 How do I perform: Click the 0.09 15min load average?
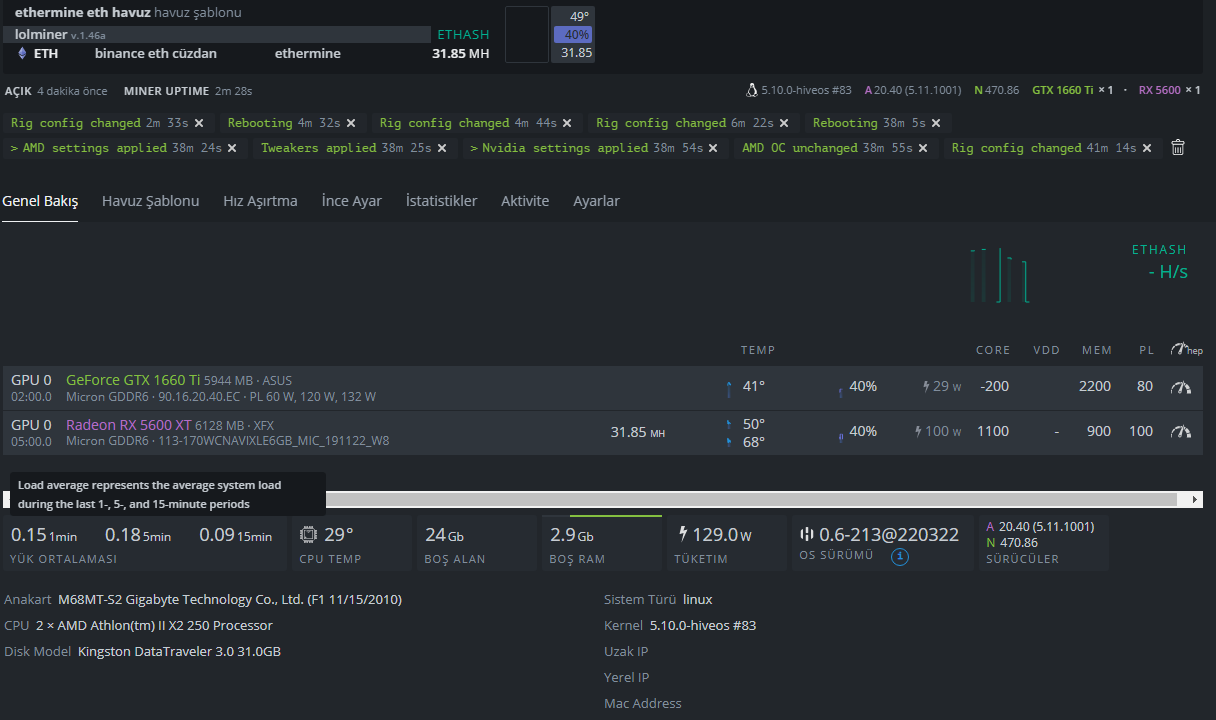[x=236, y=535]
